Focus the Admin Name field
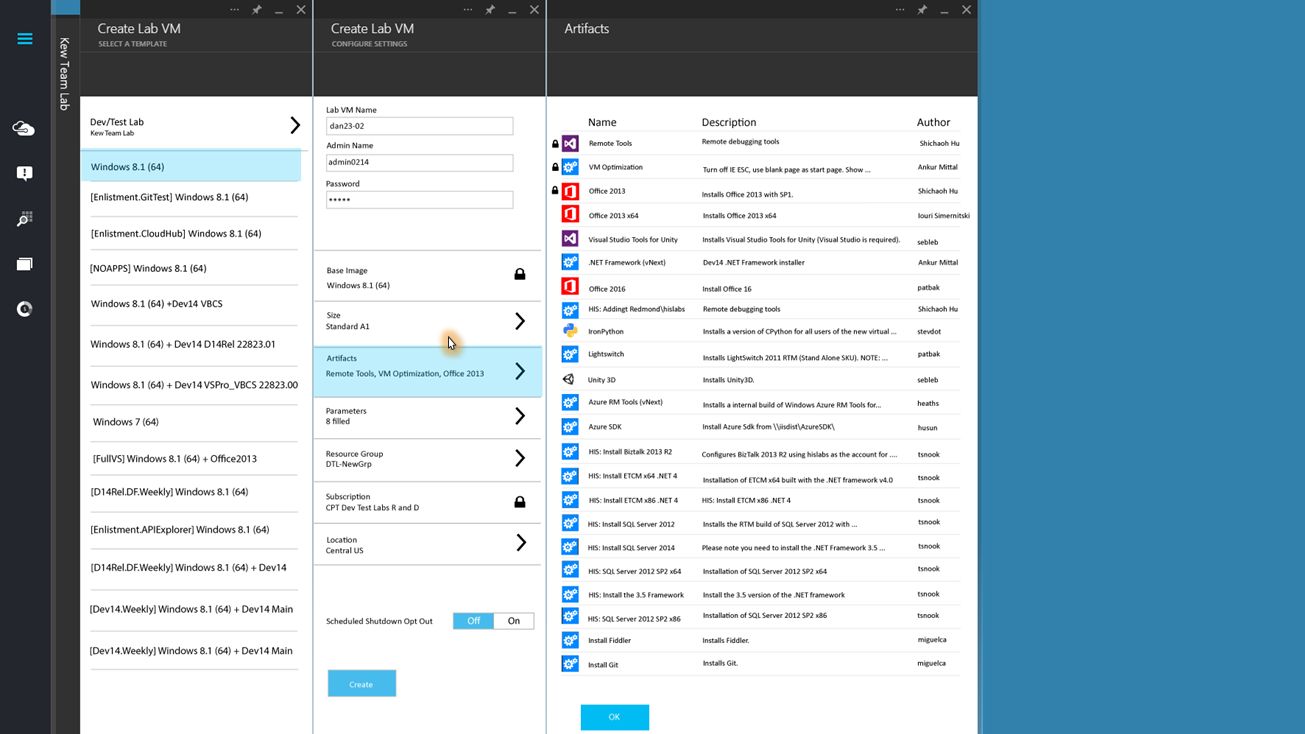This screenshot has width=1305, height=734. [x=419, y=163]
